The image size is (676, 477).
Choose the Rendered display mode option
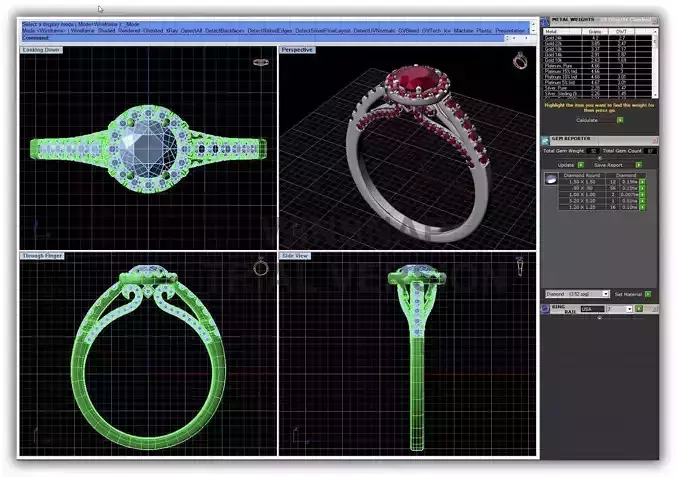coord(129,31)
